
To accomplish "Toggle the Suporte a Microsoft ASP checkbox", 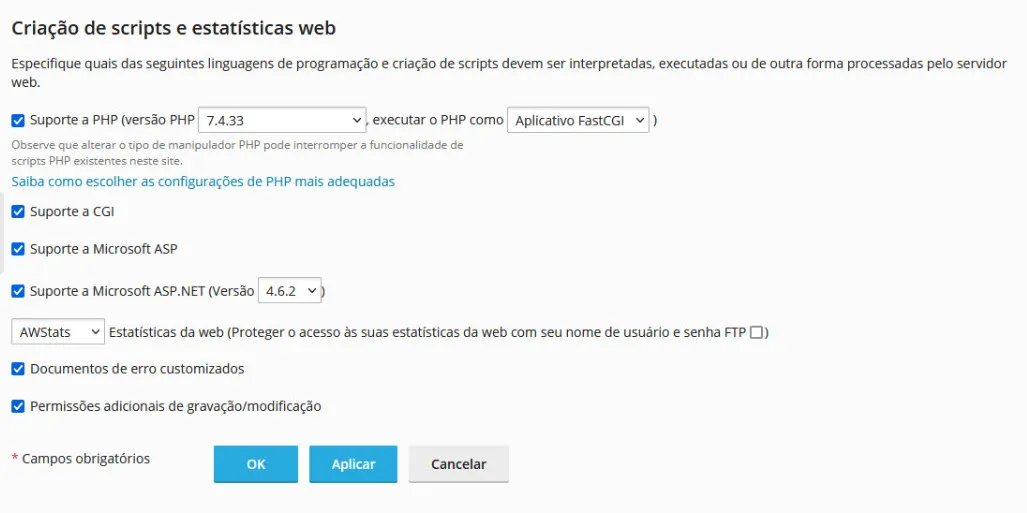I will (18, 249).
